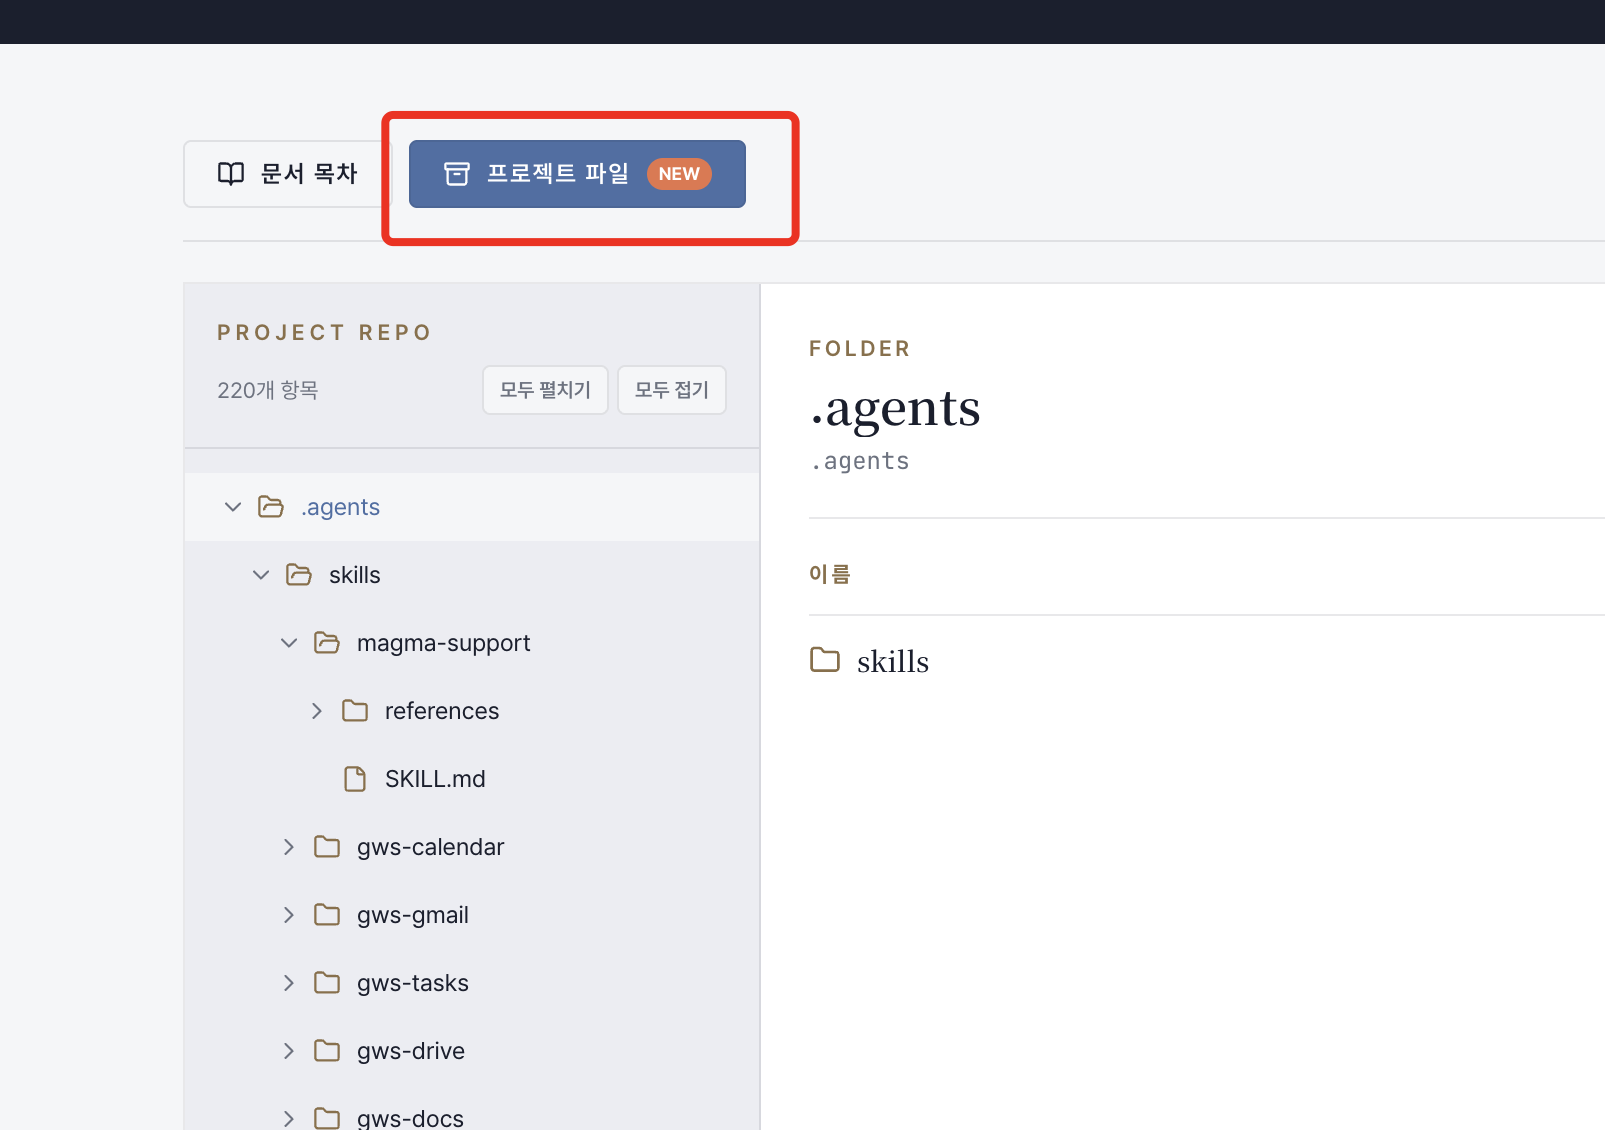Click the 이름 column header
The height and width of the screenshot is (1130, 1605).
(830, 574)
